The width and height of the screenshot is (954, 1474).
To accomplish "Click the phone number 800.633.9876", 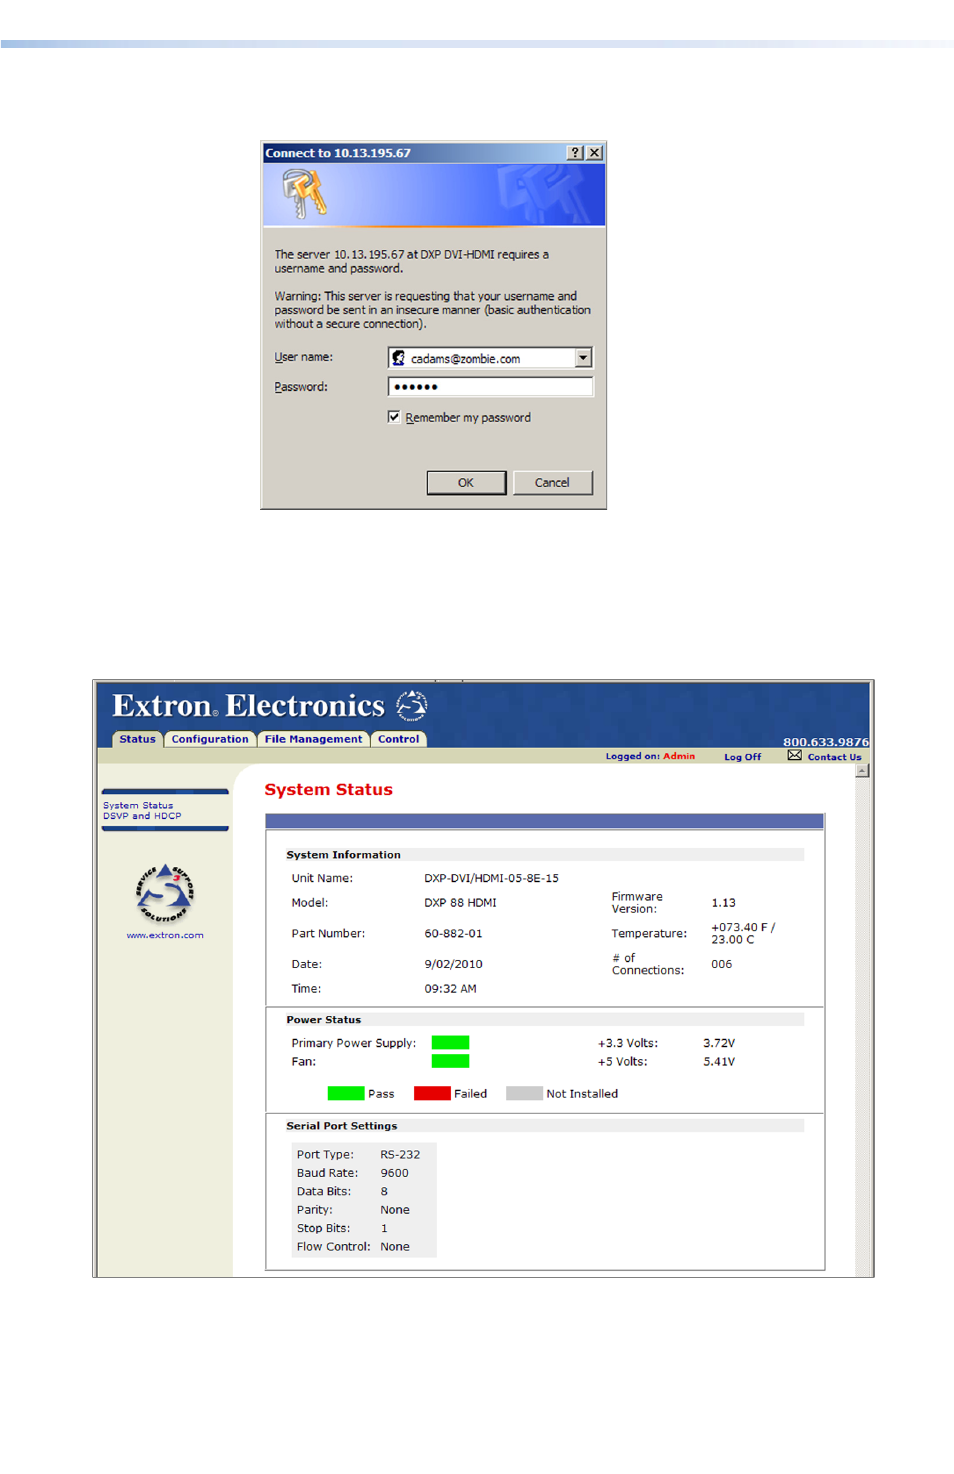I will click(826, 742).
